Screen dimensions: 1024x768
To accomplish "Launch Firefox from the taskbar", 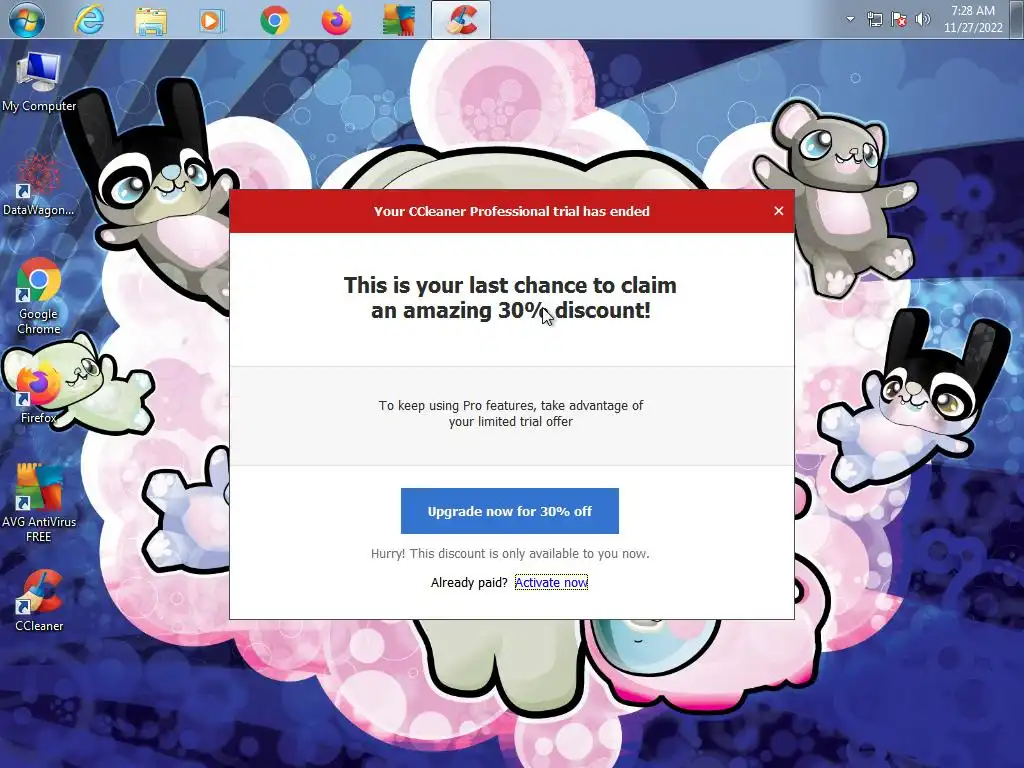I will pos(336,20).
